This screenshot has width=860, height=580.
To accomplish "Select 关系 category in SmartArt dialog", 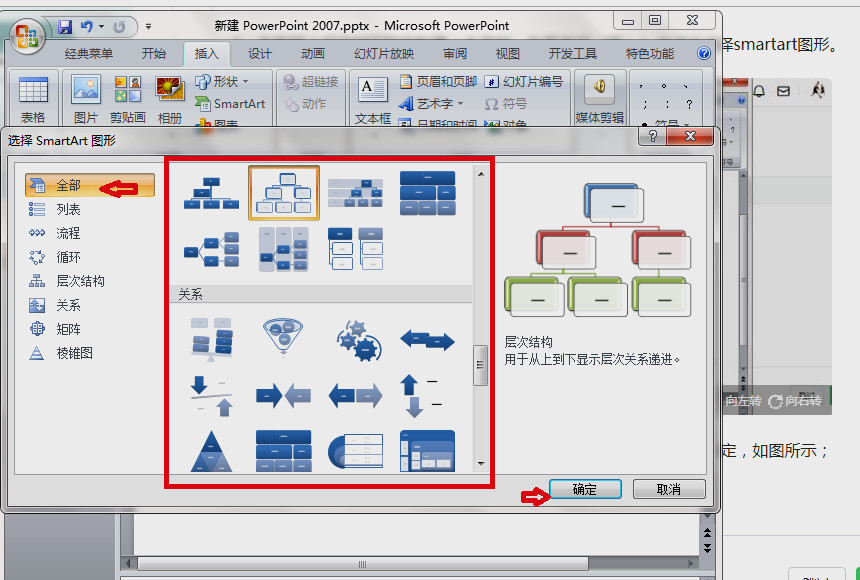I will 90,305.
